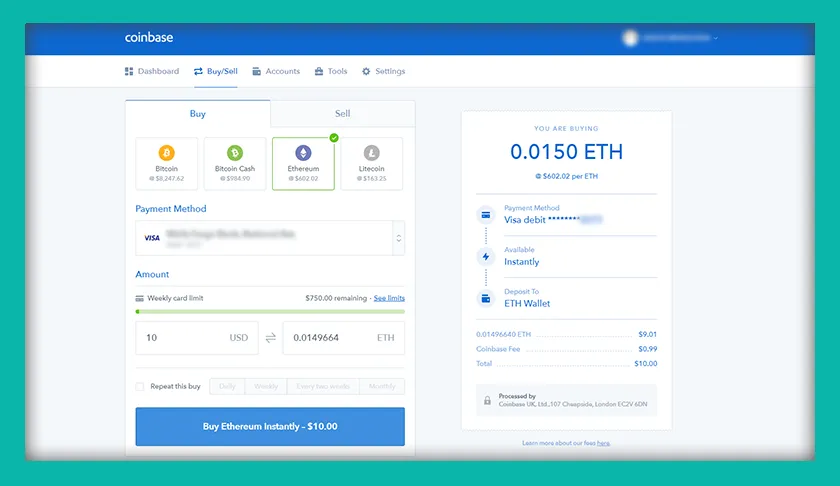
Task: Select the Bitcoin Cash card at $984.90
Action: [235, 163]
